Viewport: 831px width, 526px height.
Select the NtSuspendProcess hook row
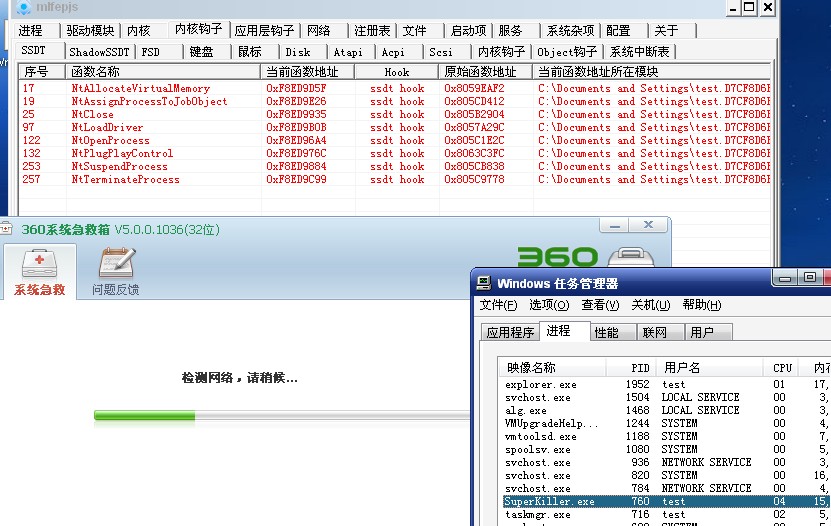[x=395, y=166]
